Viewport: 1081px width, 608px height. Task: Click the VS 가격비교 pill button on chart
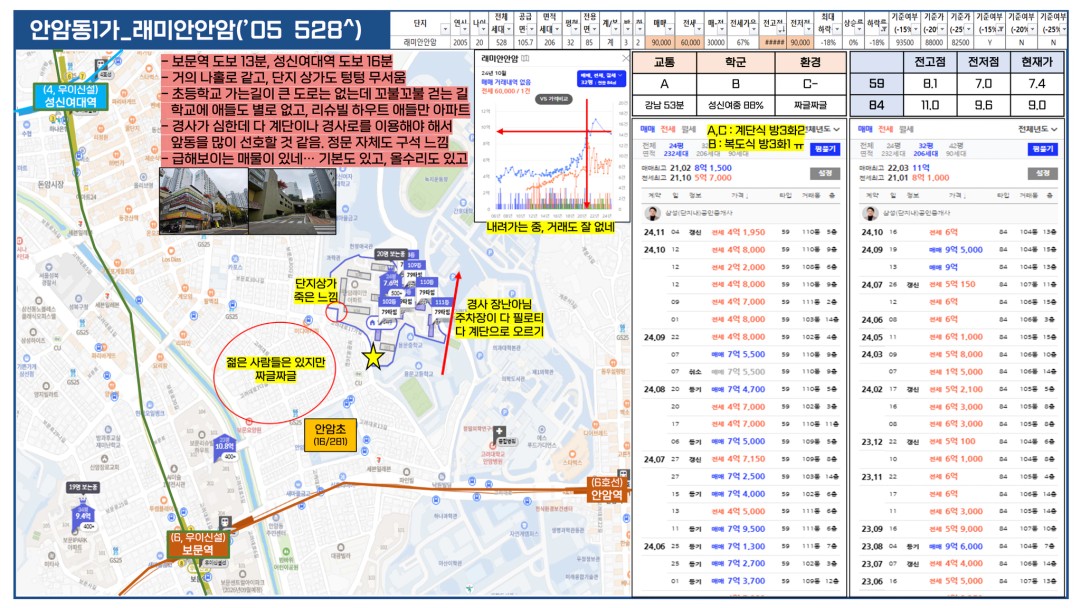click(555, 99)
